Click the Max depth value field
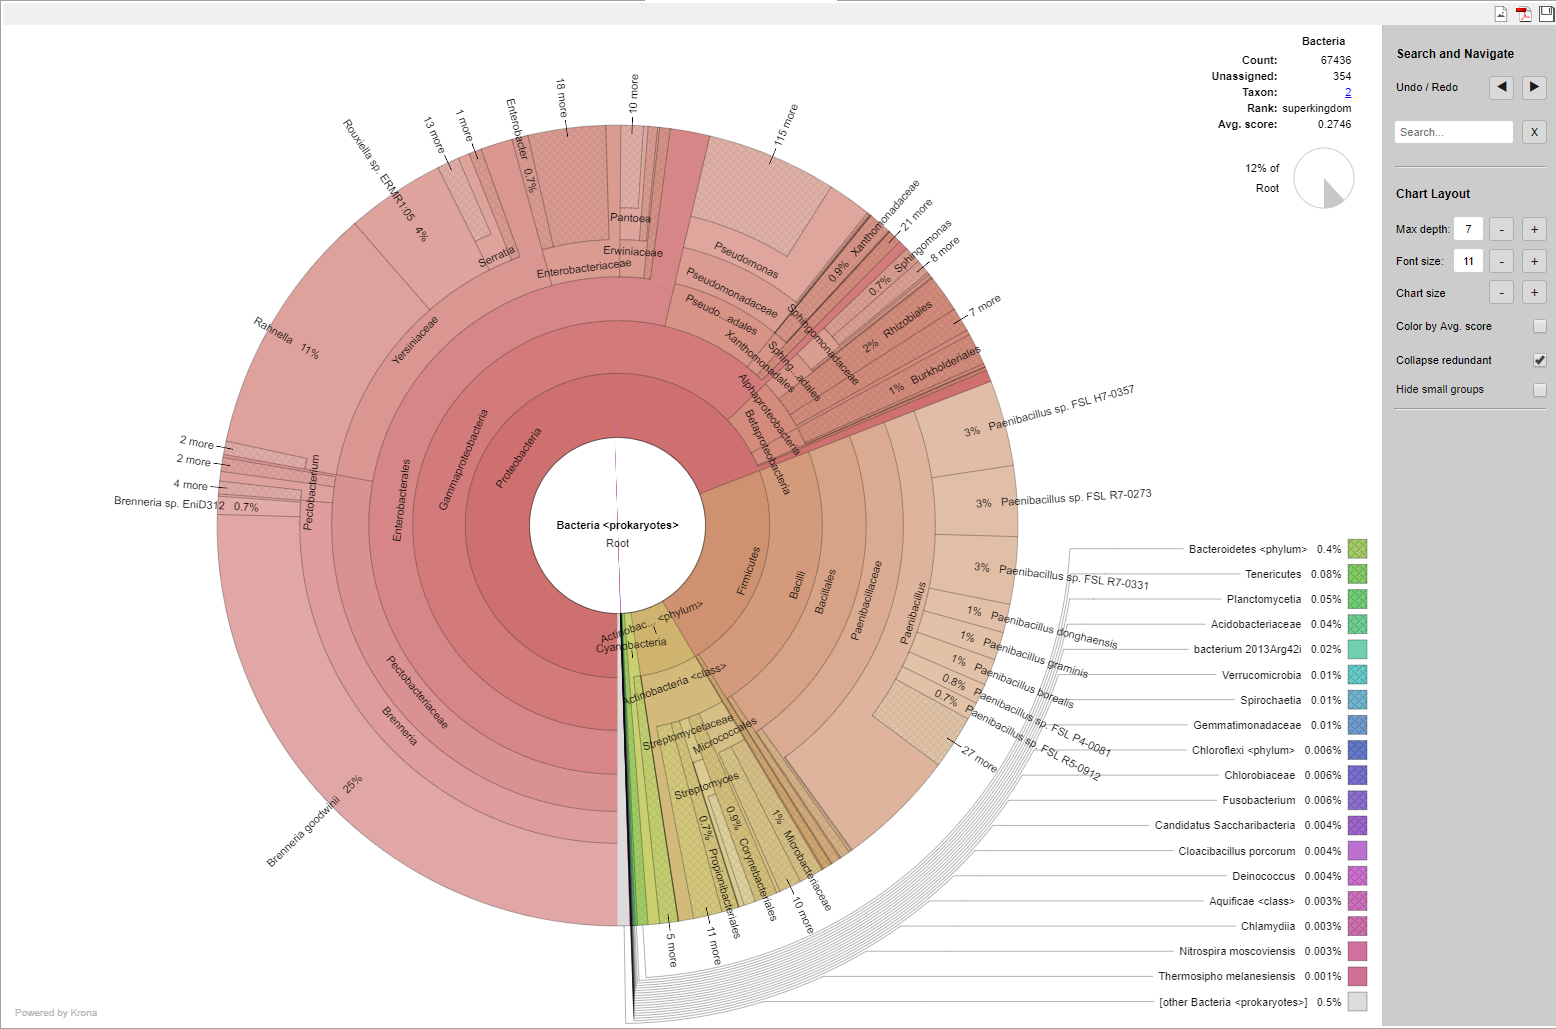 pos(1467,230)
